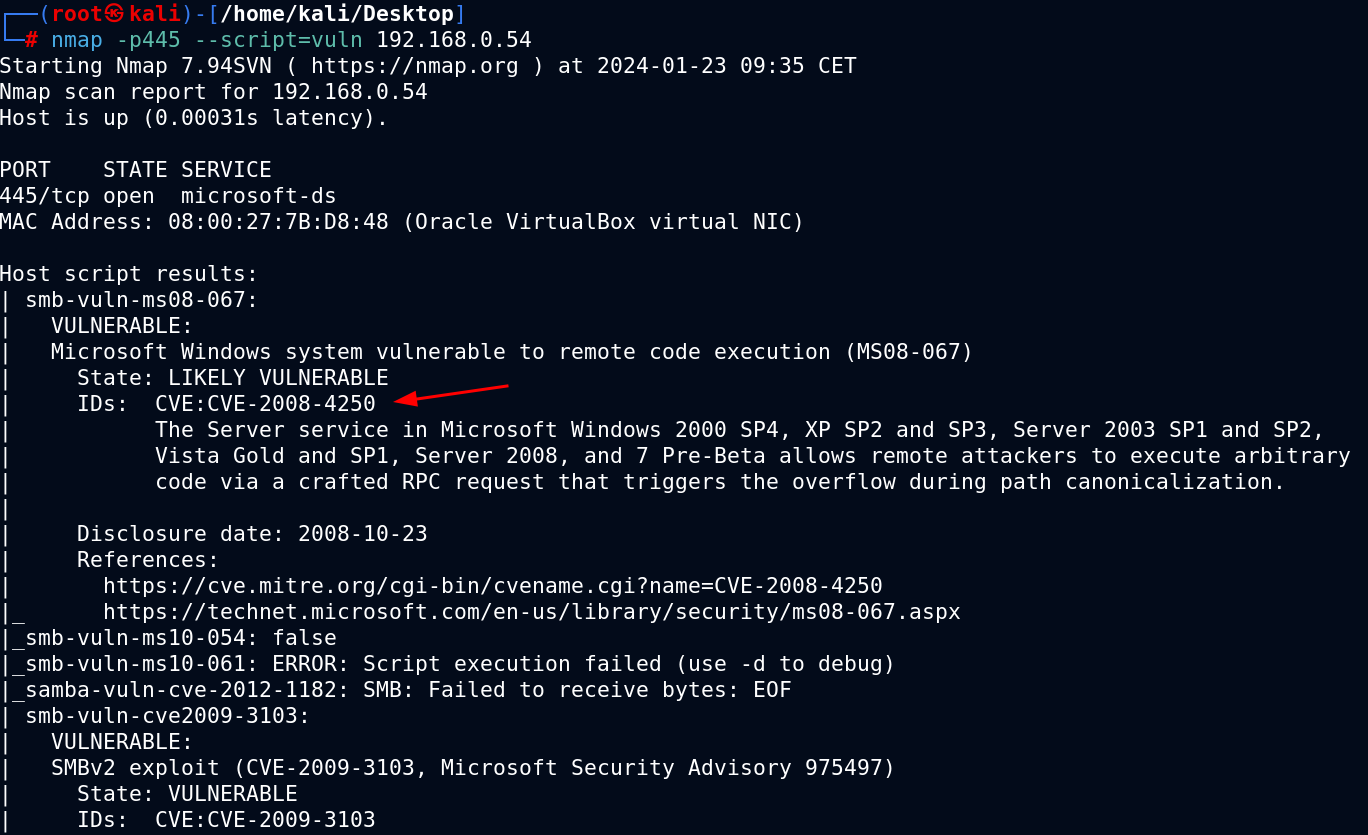Click the nmap command name

point(77,40)
